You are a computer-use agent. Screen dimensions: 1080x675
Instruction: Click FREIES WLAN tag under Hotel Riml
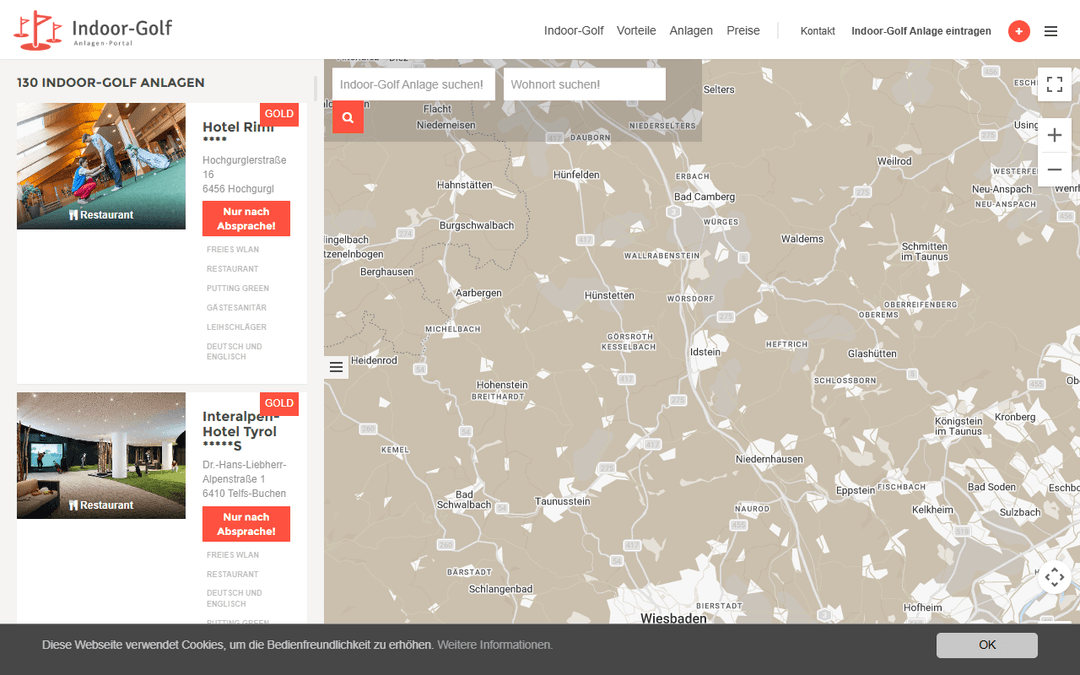(x=233, y=249)
